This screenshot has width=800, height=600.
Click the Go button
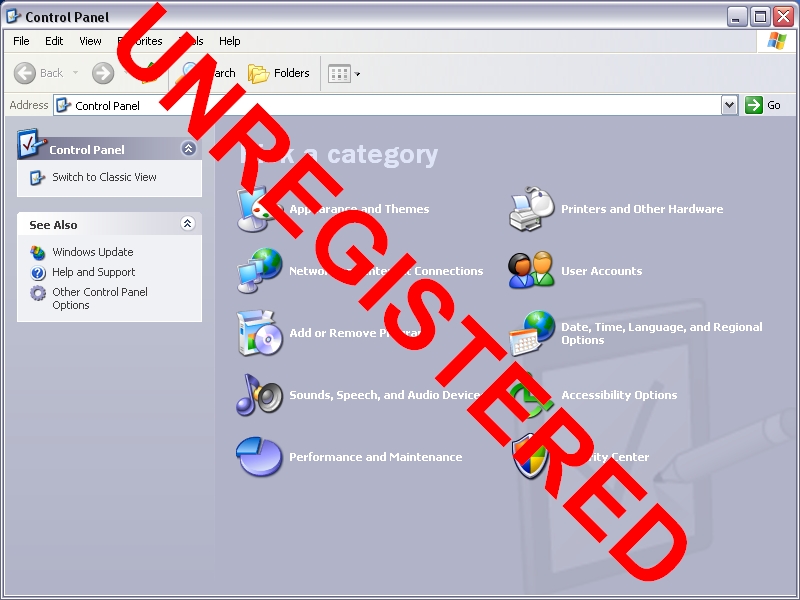(x=763, y=105)
